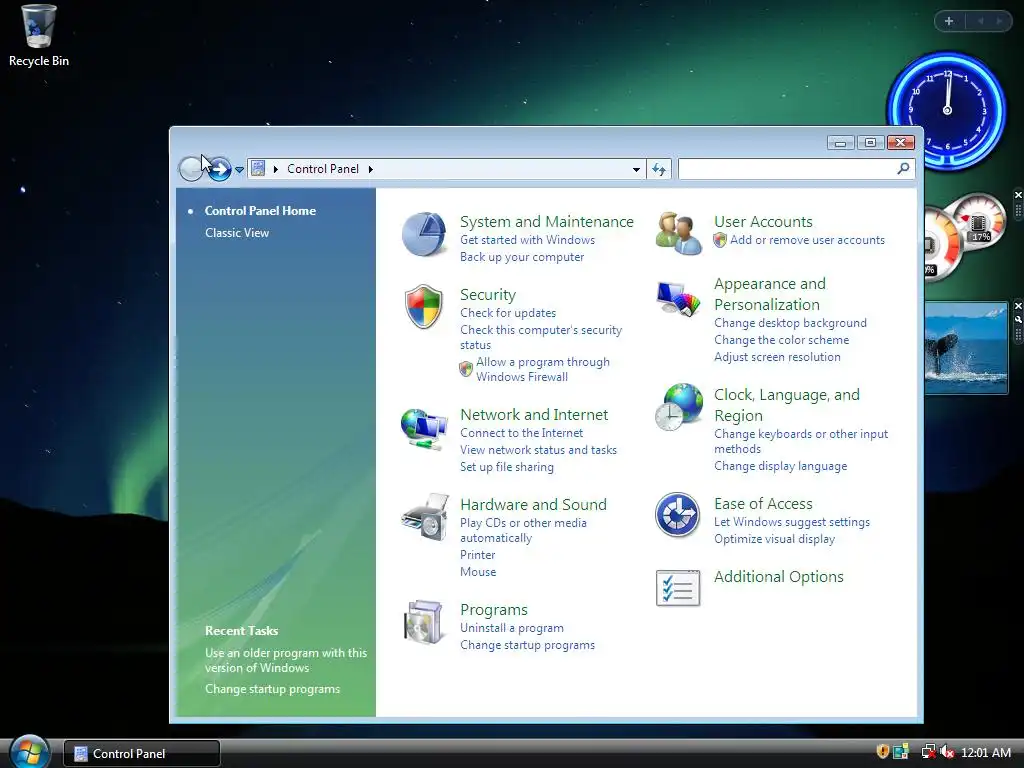Click Change the color scheme

tap(781, 340)
